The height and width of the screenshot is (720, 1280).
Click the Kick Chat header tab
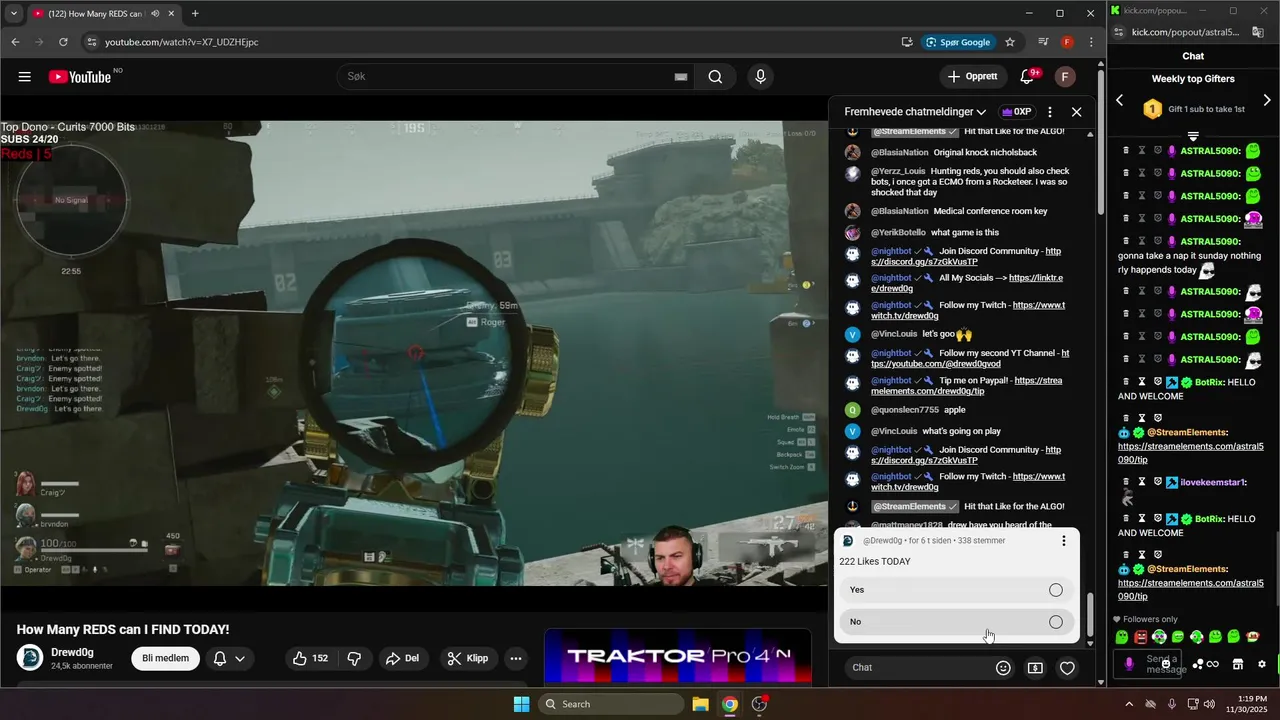pos(1193,56)
